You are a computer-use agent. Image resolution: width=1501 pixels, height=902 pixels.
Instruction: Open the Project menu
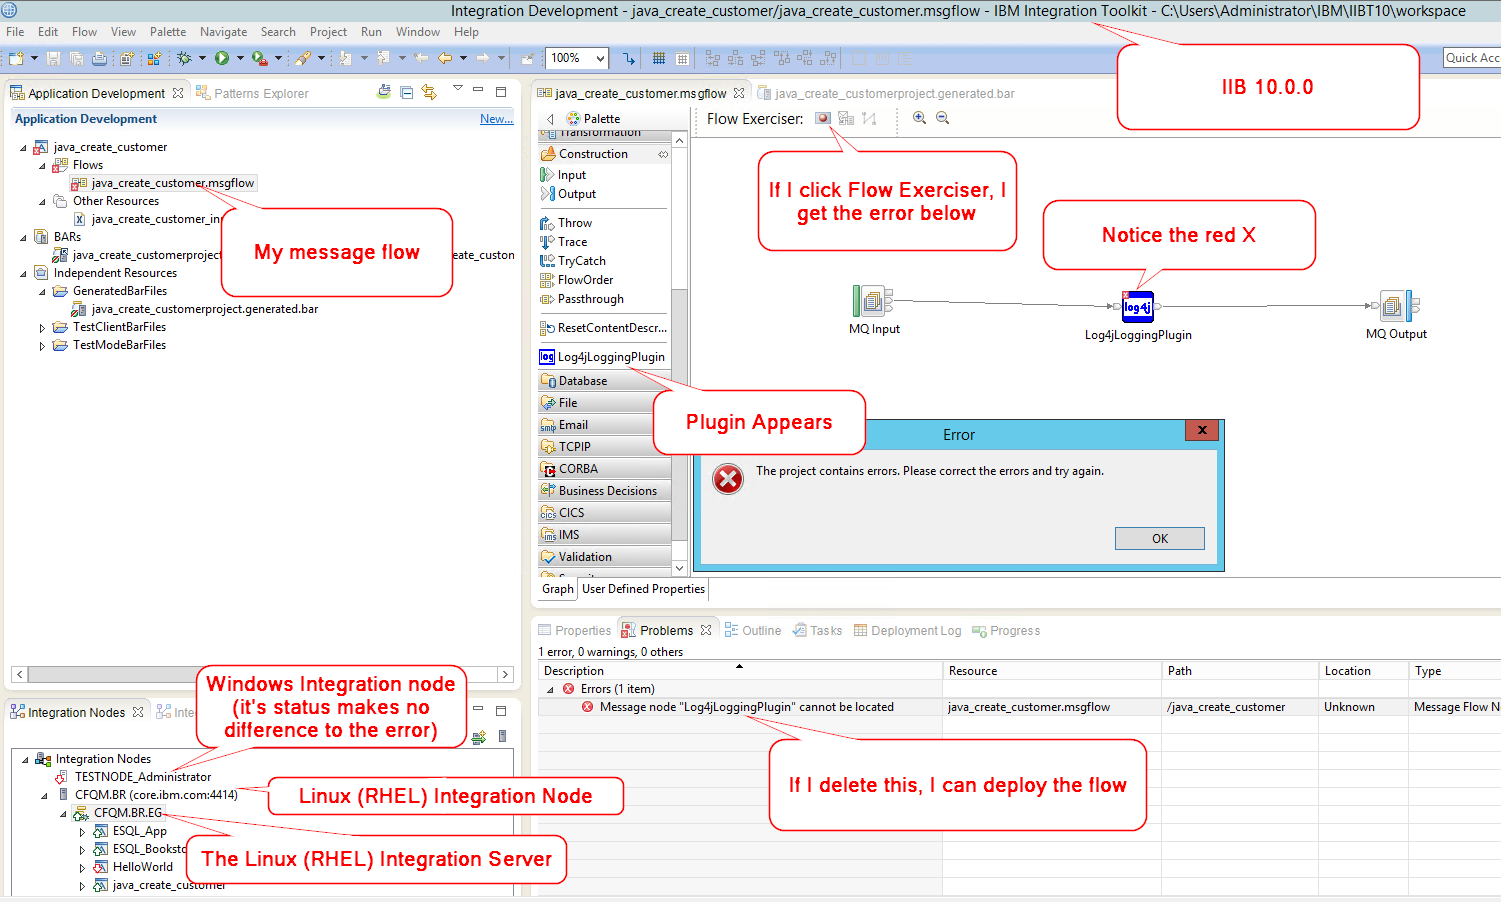pyautogui.click(x=328, y=32)
